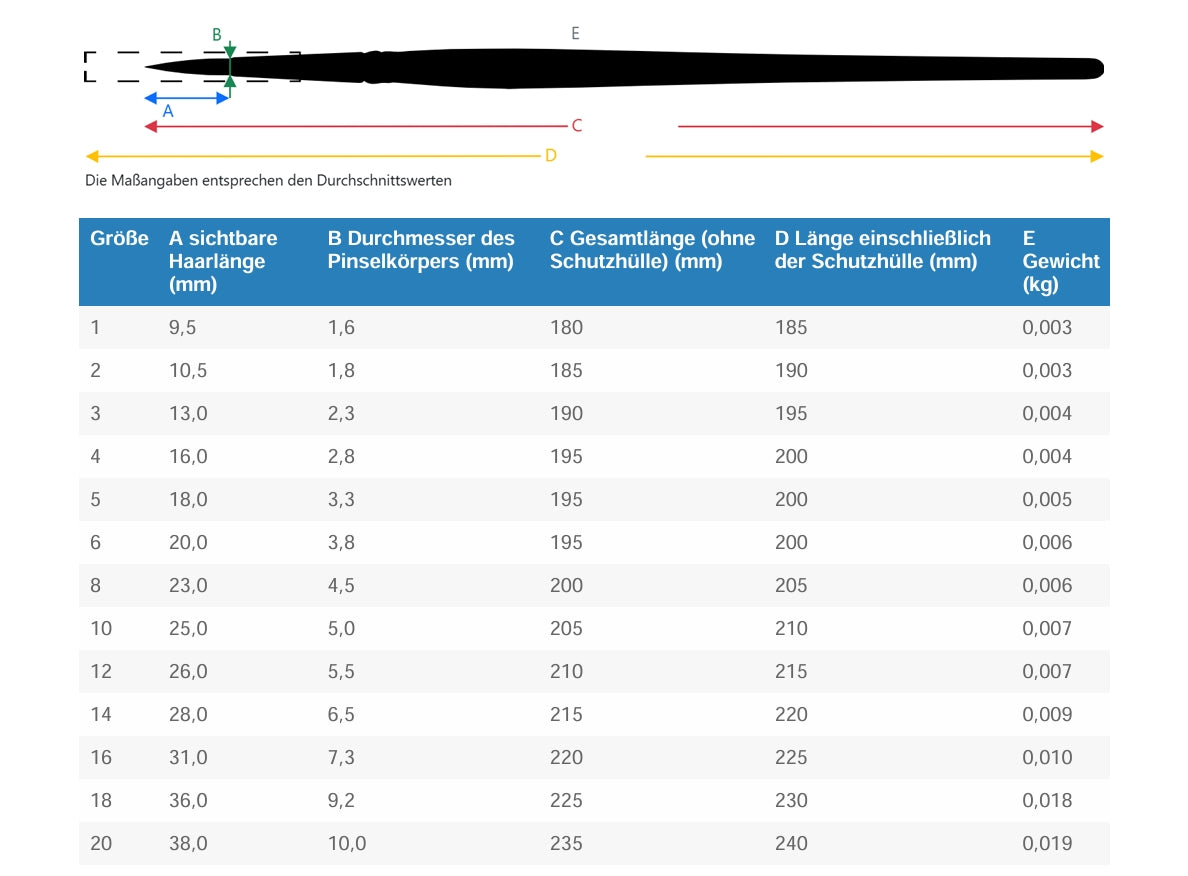Click the "E Gewicht (kg)" column header
Image resolution: width=1188 pixels, height=876 pixels.
point(1060,261)
